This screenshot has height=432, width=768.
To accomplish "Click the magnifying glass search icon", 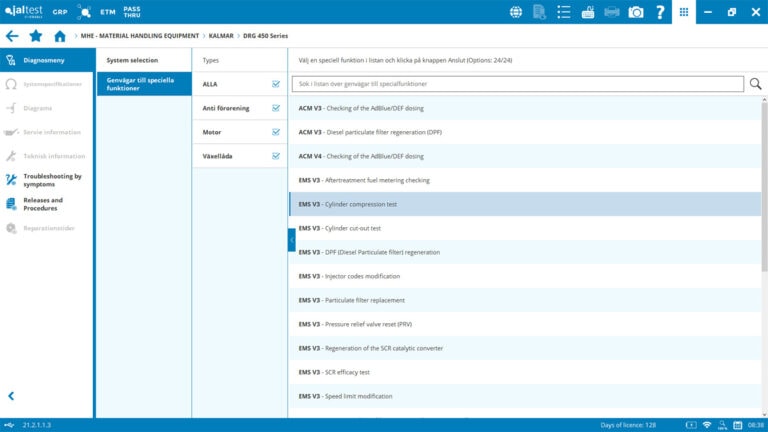I will point(755,84).
